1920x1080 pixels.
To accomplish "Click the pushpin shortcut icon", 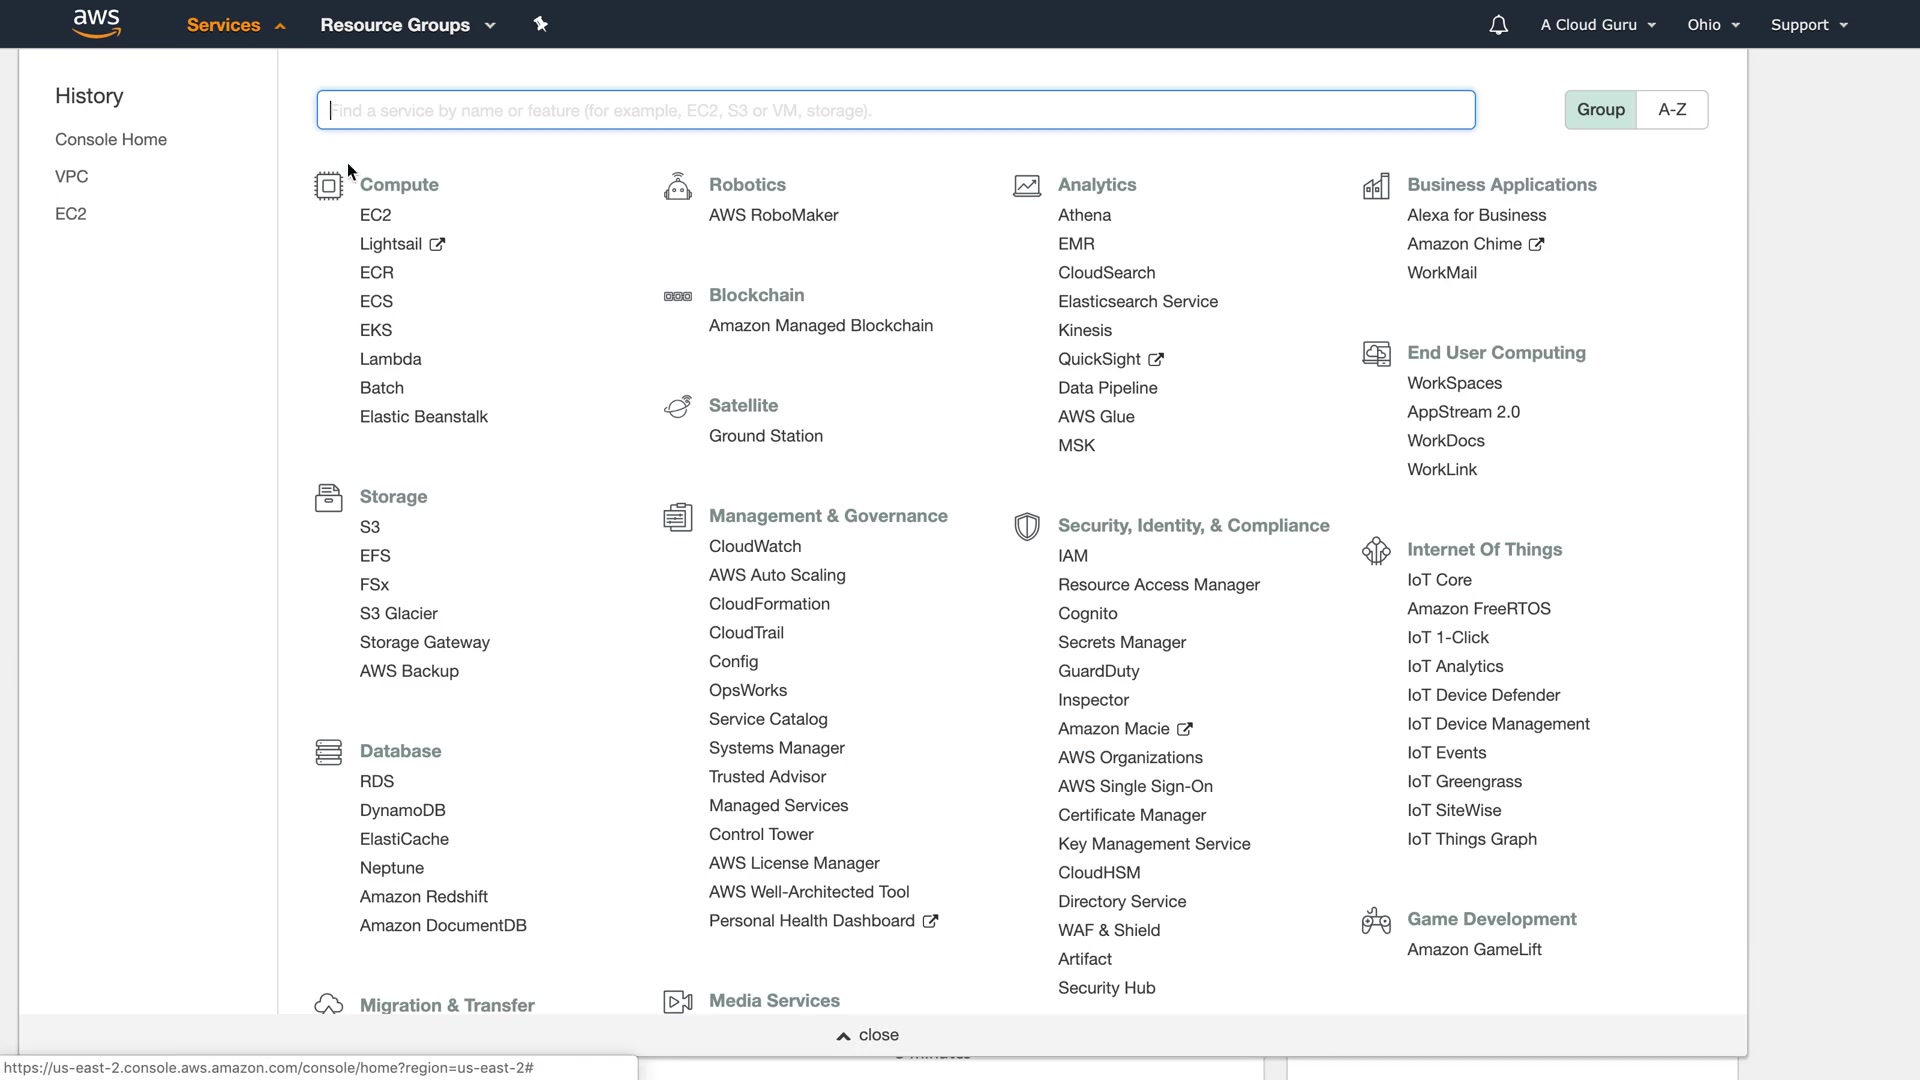I will point(541,24).
